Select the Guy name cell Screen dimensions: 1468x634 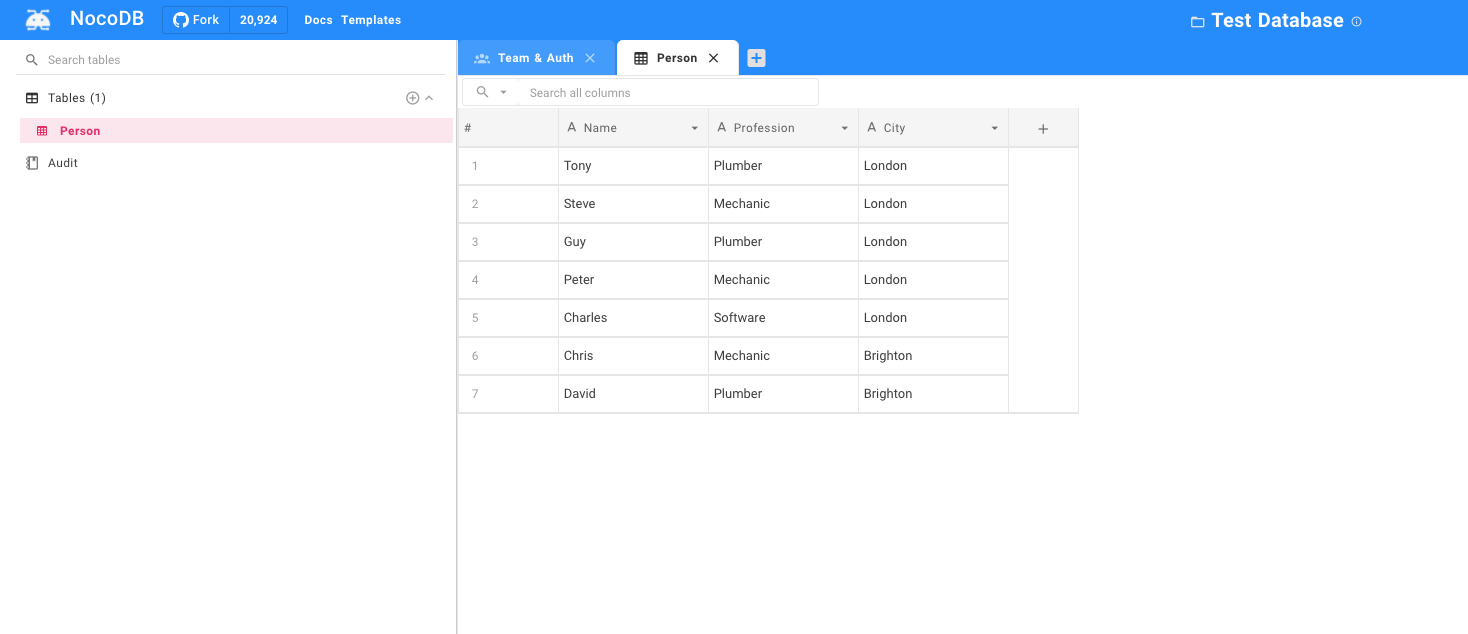click(x=633, y=242)
